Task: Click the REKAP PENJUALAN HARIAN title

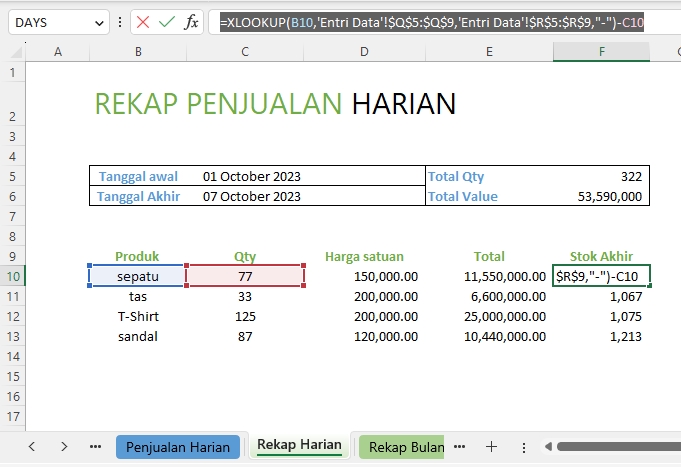Action: tap(275, 104)
